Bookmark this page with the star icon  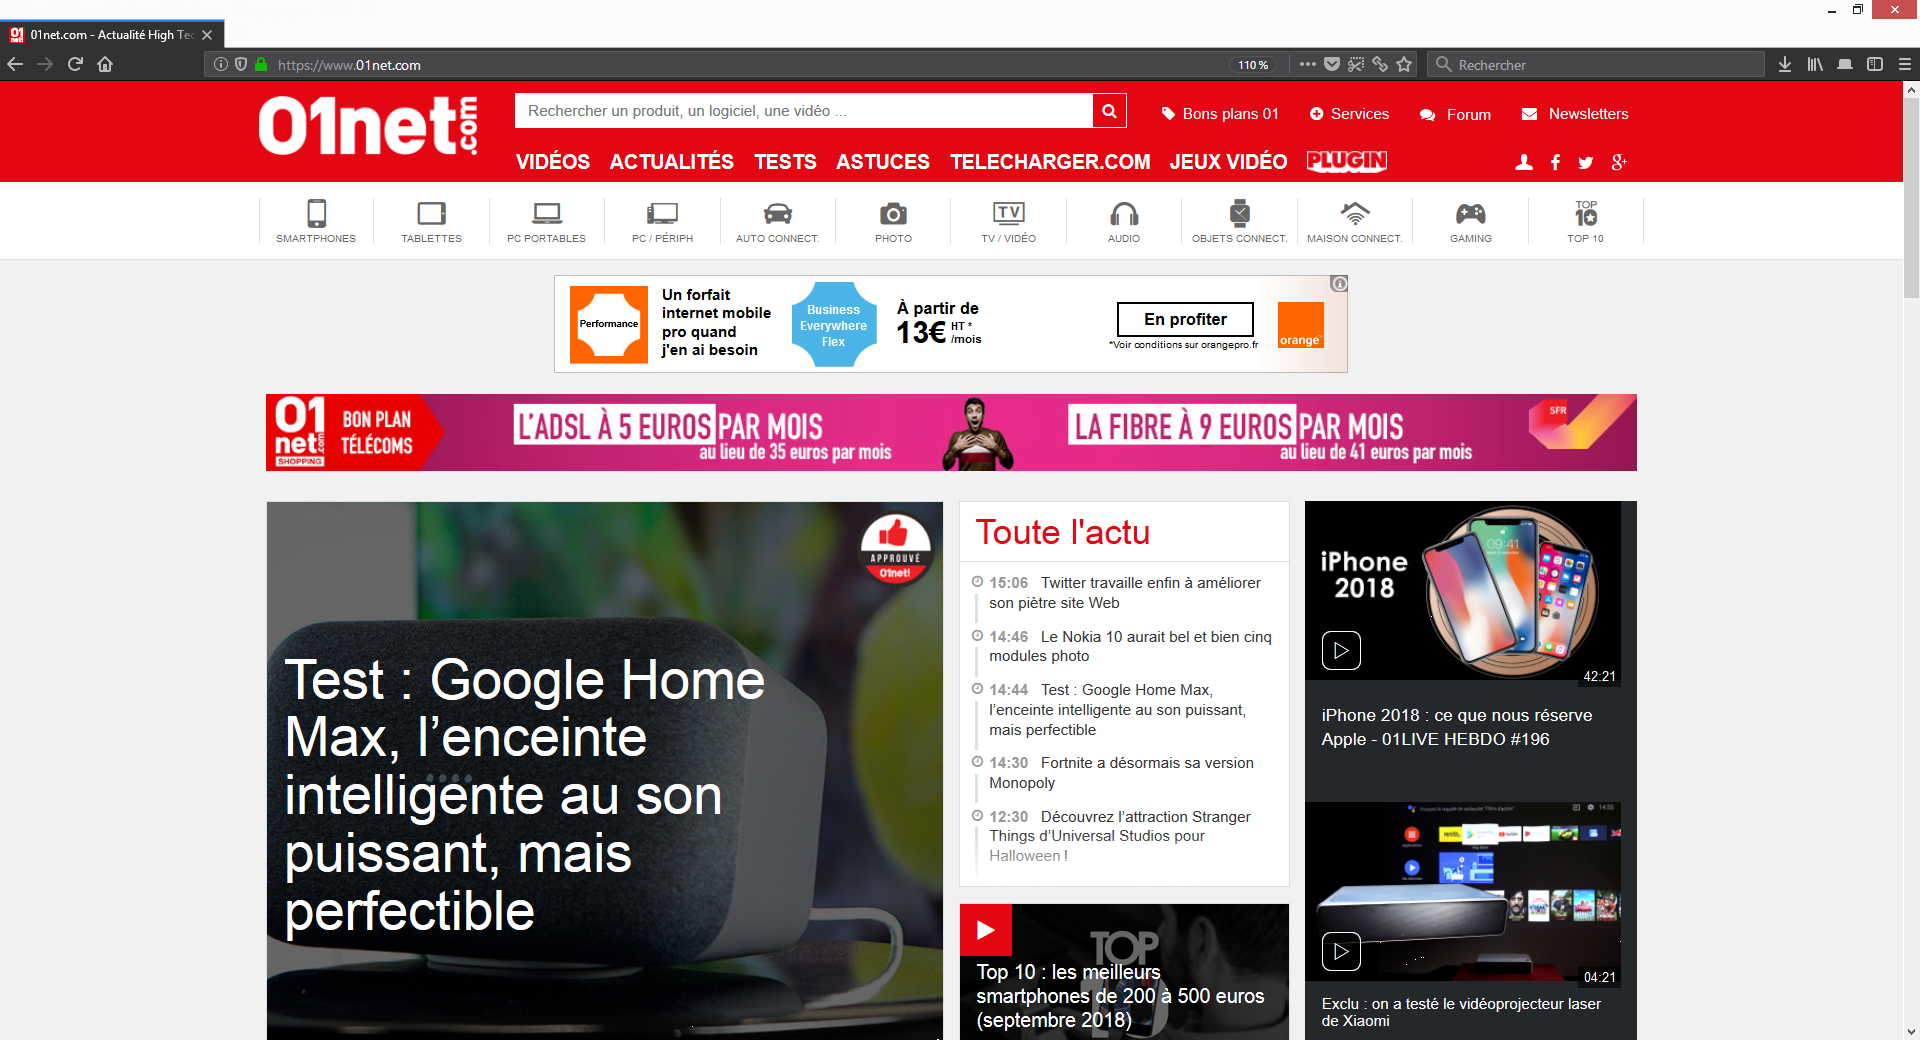click(1404, 64)
